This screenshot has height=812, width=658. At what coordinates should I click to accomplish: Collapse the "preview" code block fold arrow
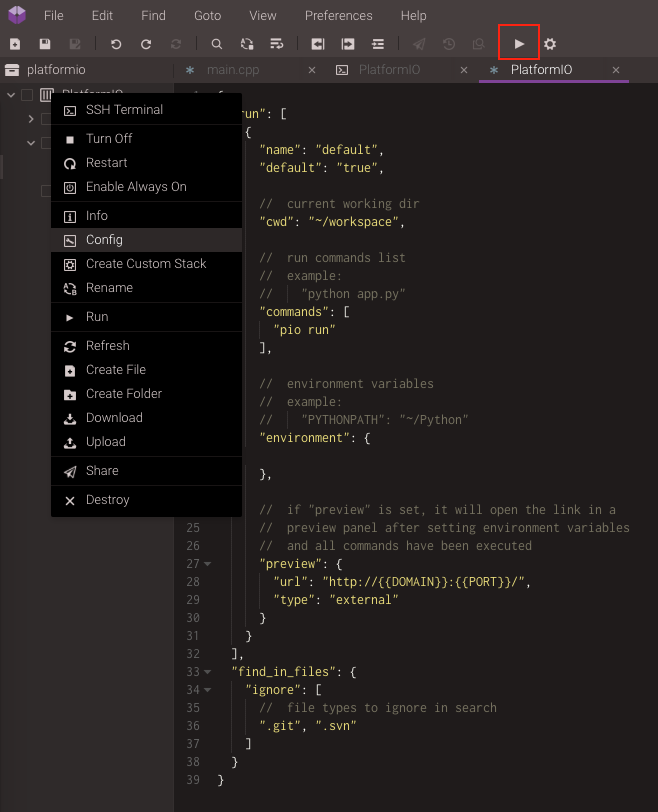(208, 564)
